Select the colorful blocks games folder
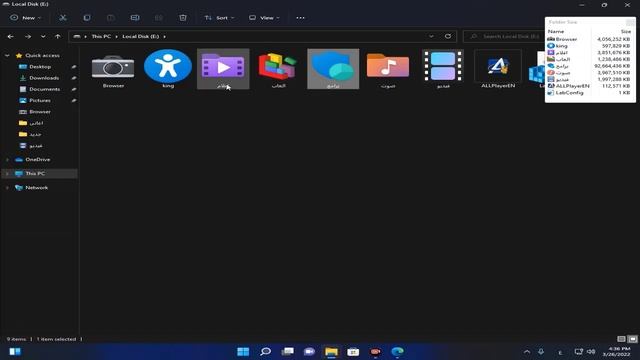 tap(278, 69)
